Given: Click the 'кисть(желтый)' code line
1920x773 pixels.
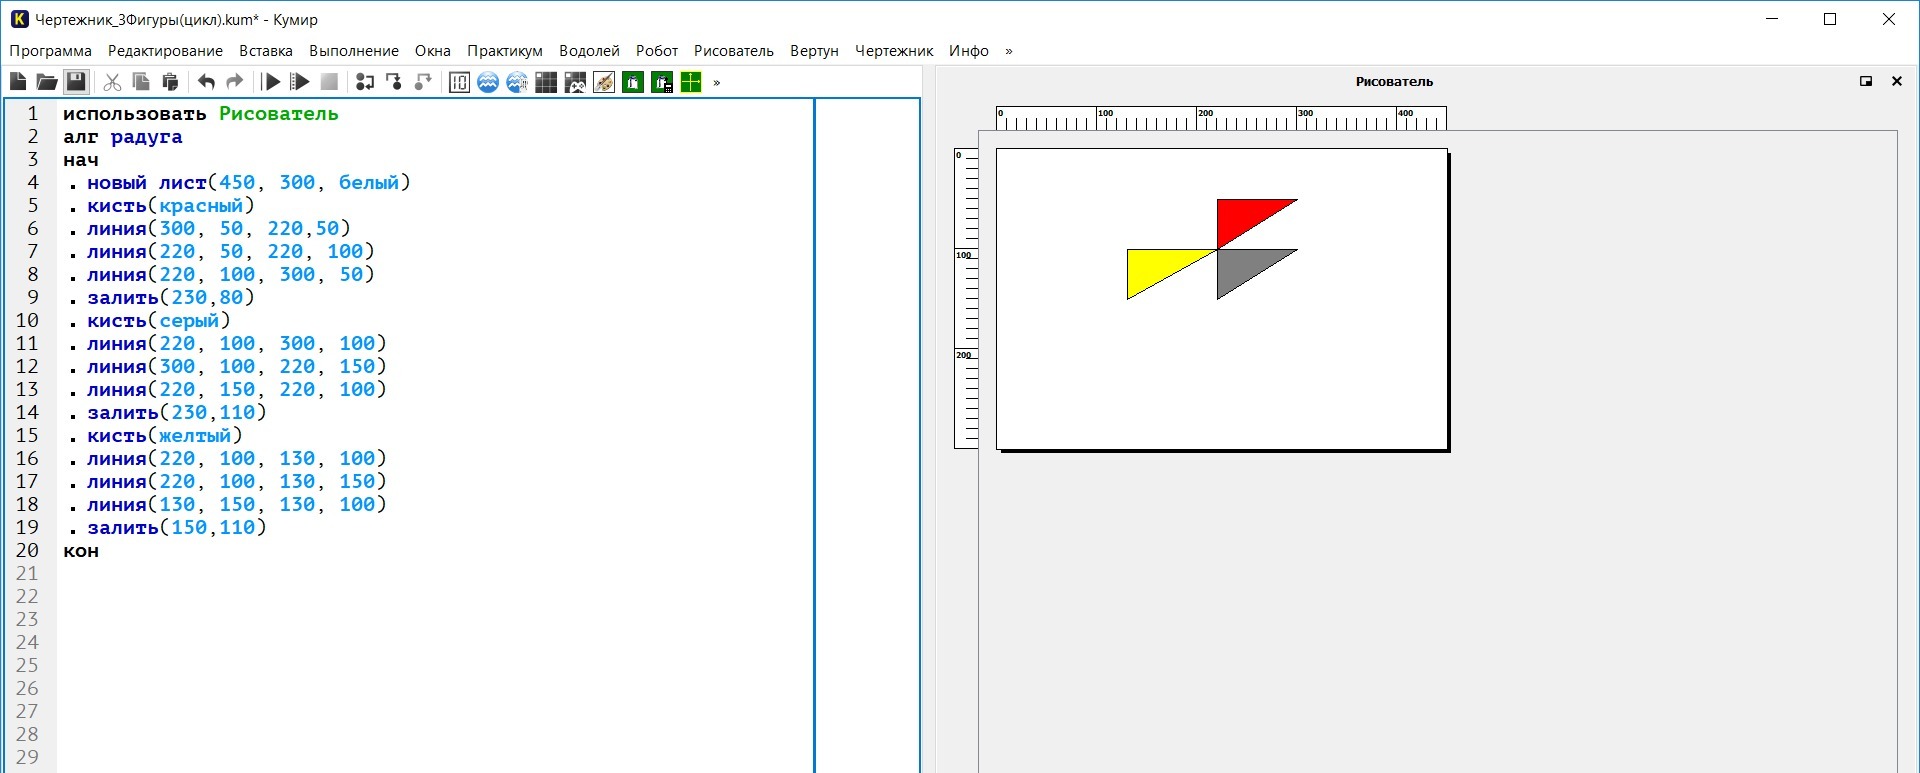Looking at the screenshot, I should pos(165,436).
